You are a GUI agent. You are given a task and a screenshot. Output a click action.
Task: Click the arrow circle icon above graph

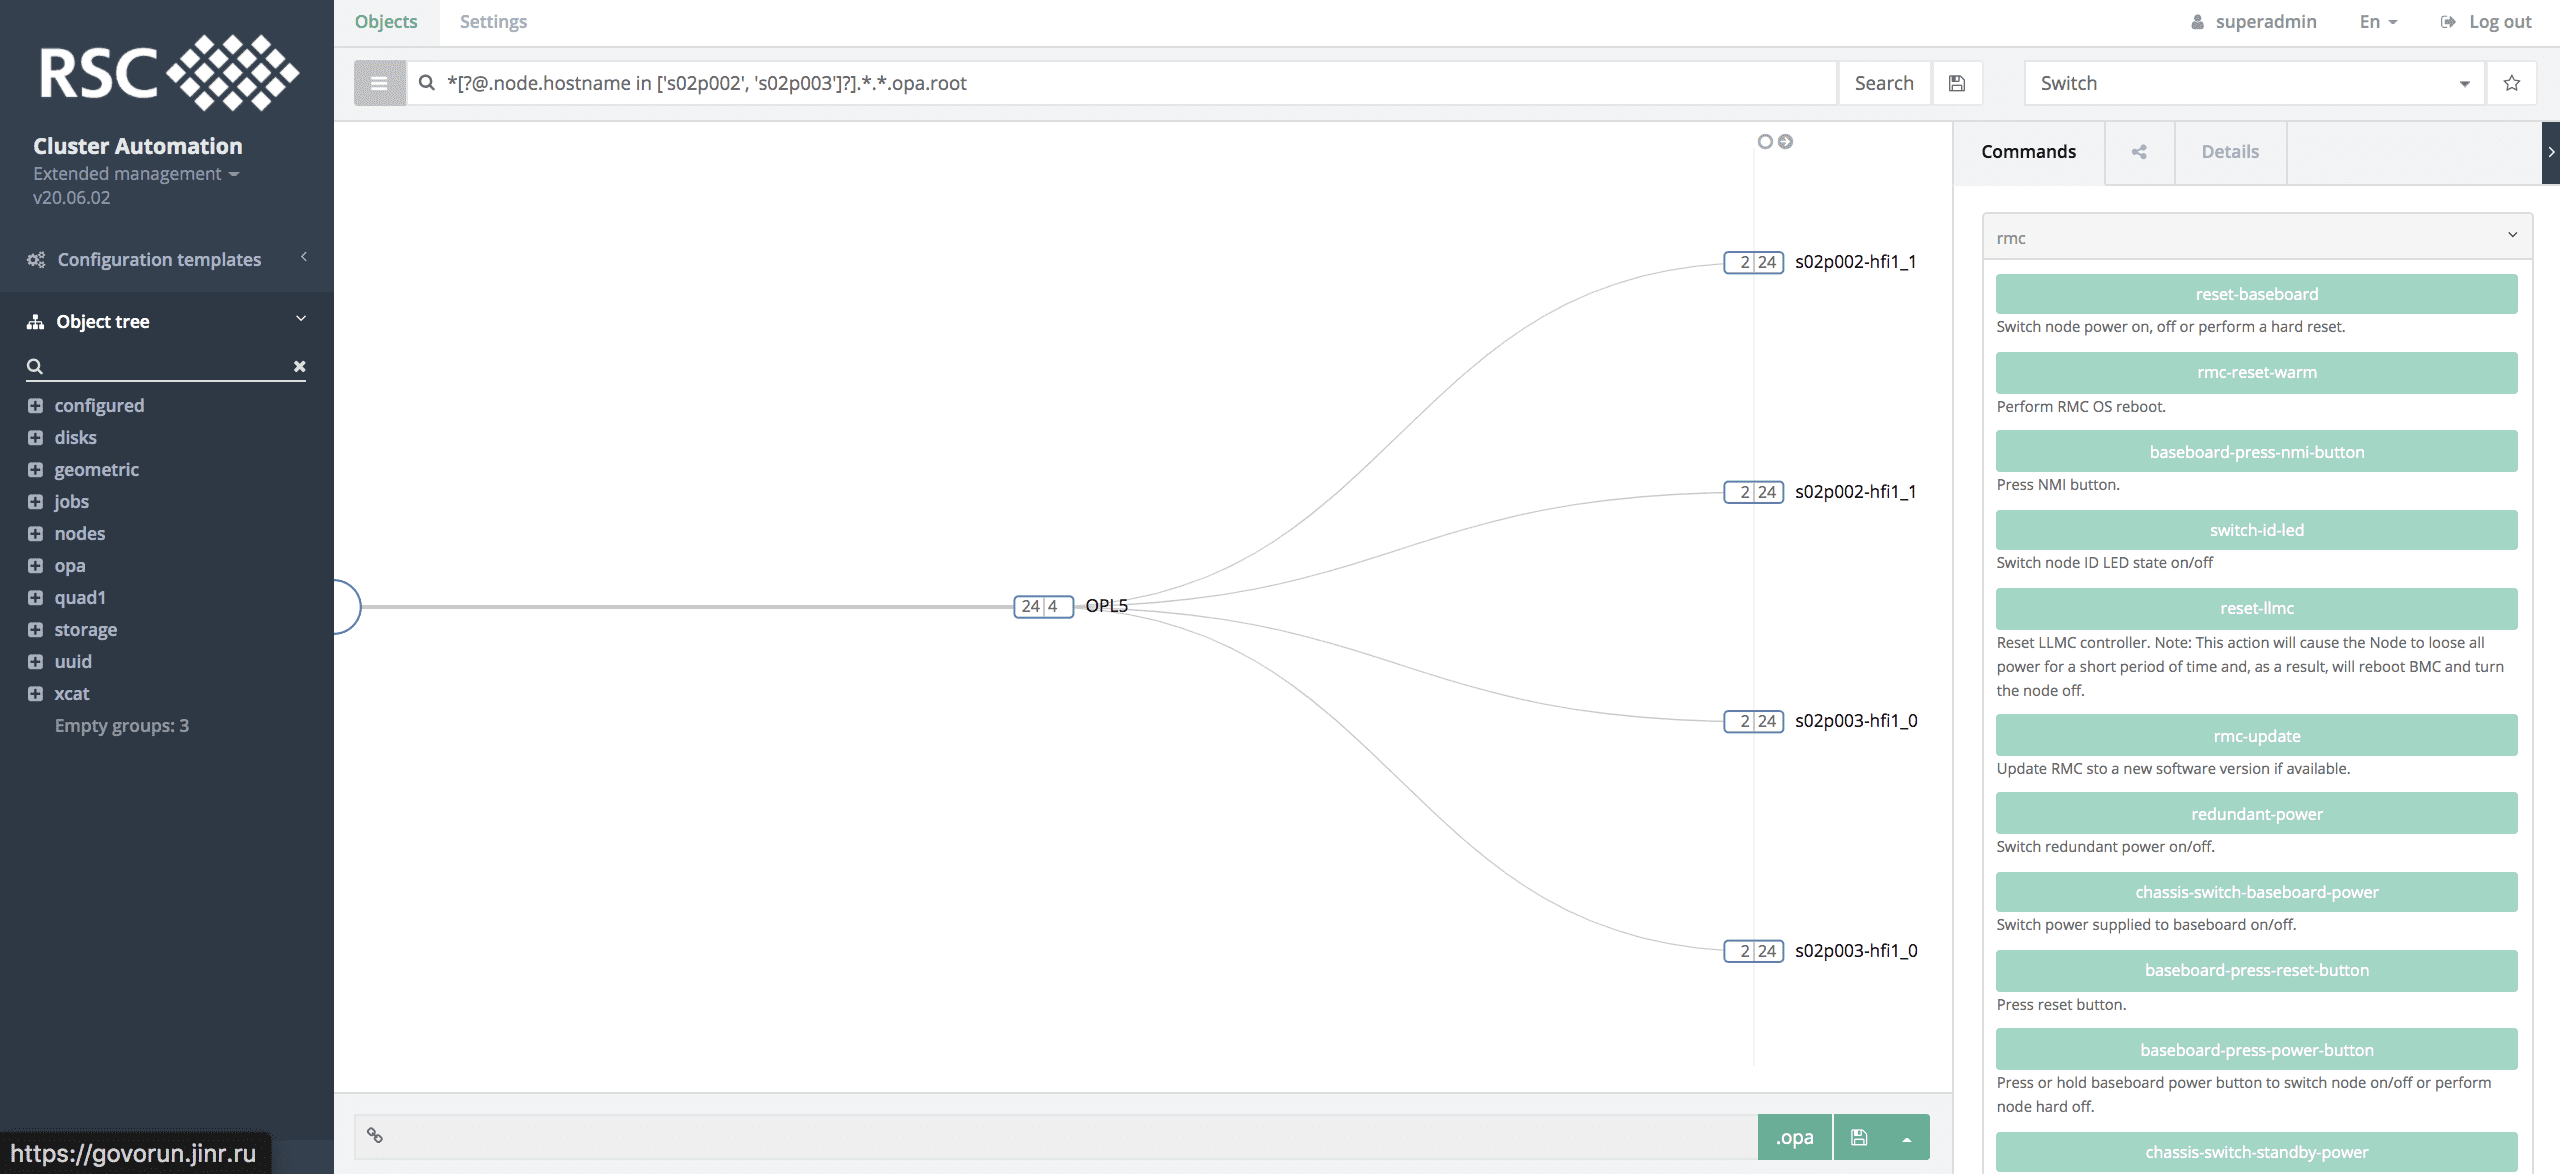1786,142
